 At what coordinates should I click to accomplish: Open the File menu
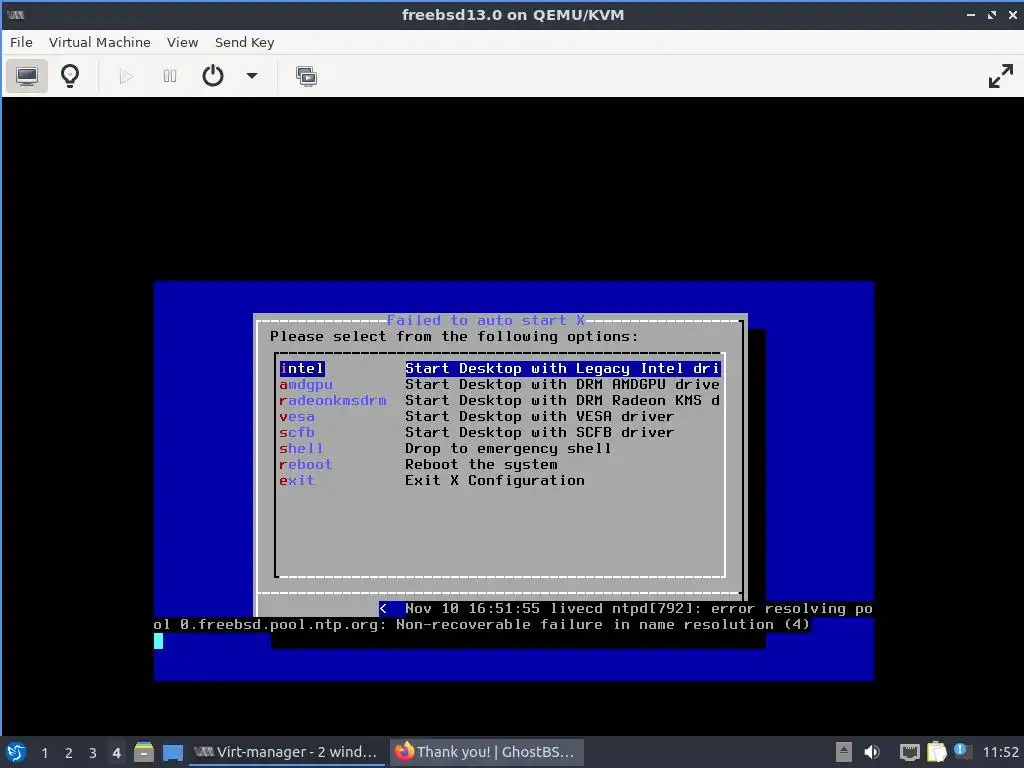pyautogui.click(x=21, y=42)
